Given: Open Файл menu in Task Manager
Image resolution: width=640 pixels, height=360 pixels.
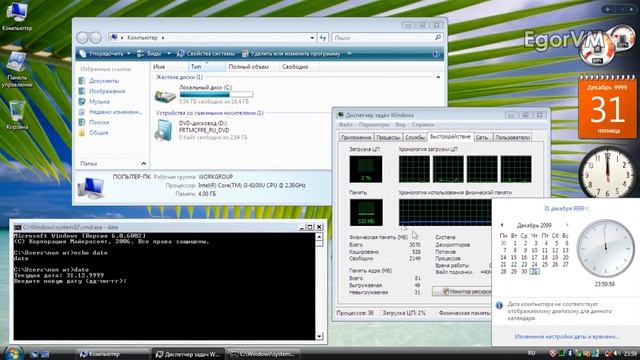Looking at the screenshot, I should tap(345, 124).
